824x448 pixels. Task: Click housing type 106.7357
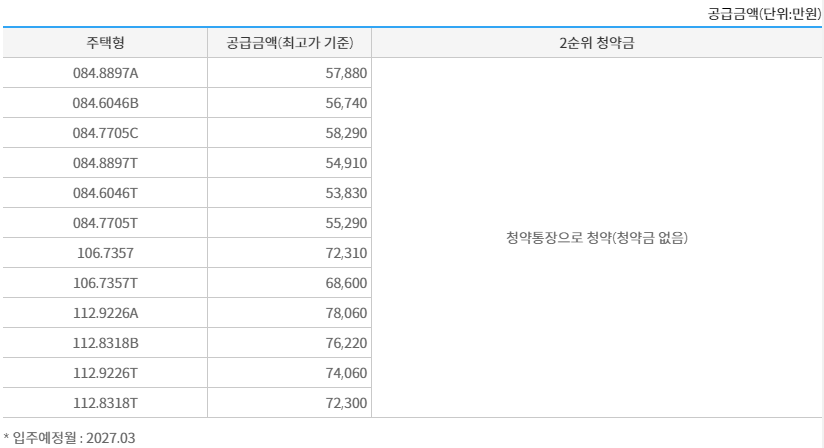105,253
